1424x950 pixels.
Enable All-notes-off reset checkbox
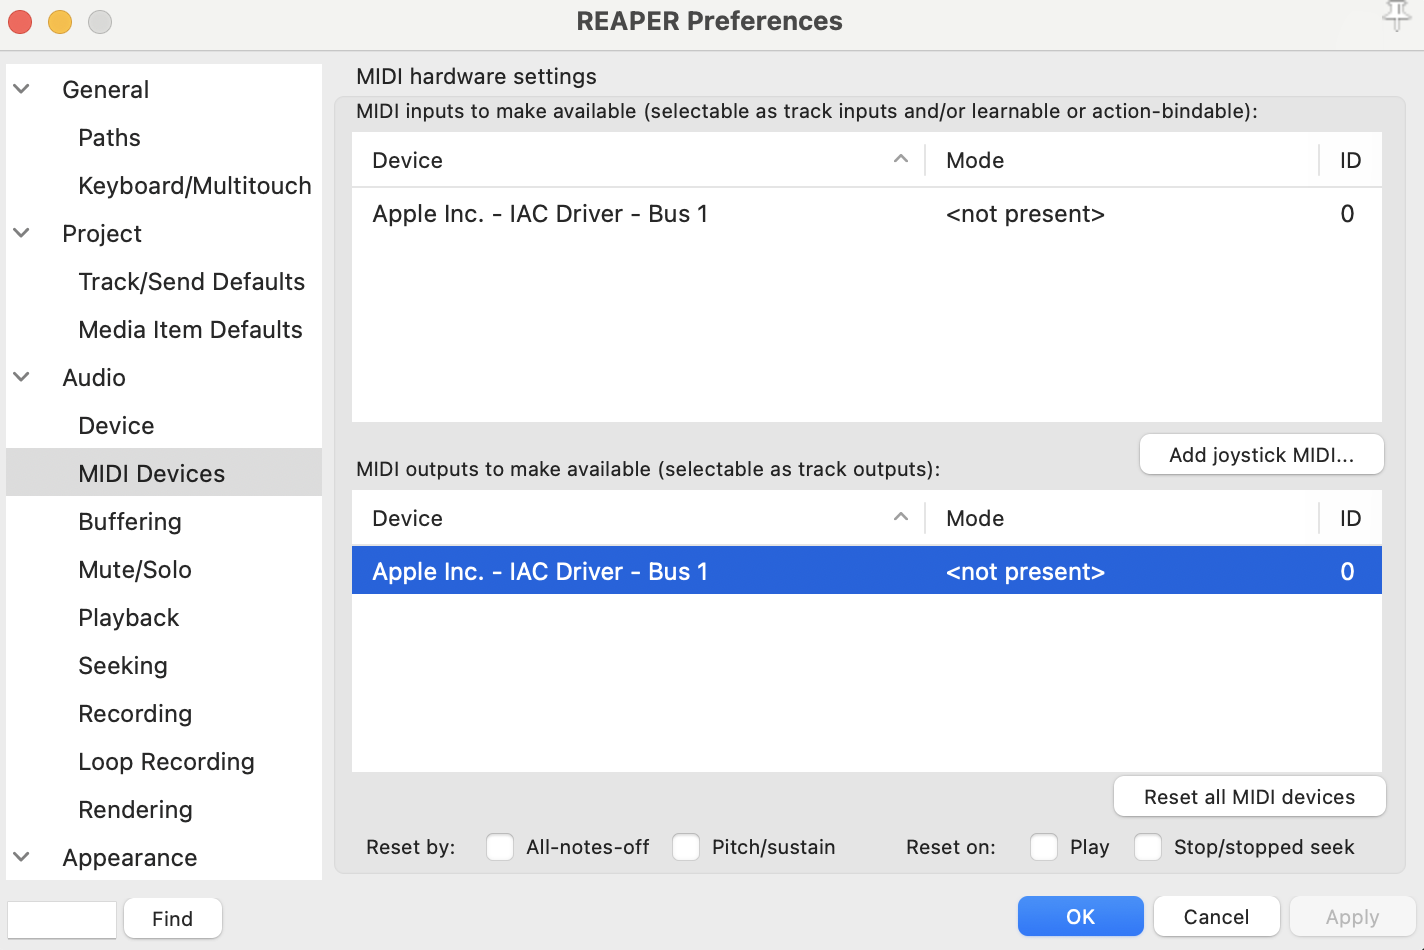click(x=500, y=847)
